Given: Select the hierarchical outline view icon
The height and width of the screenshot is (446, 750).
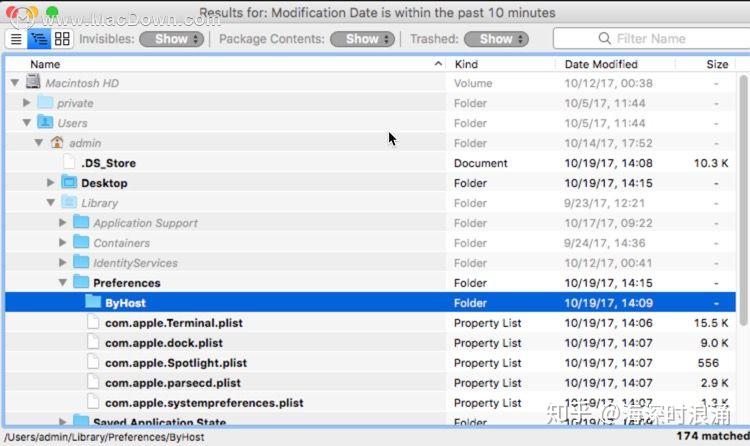Looking at the screenshot, I should (x=39, y=39).
